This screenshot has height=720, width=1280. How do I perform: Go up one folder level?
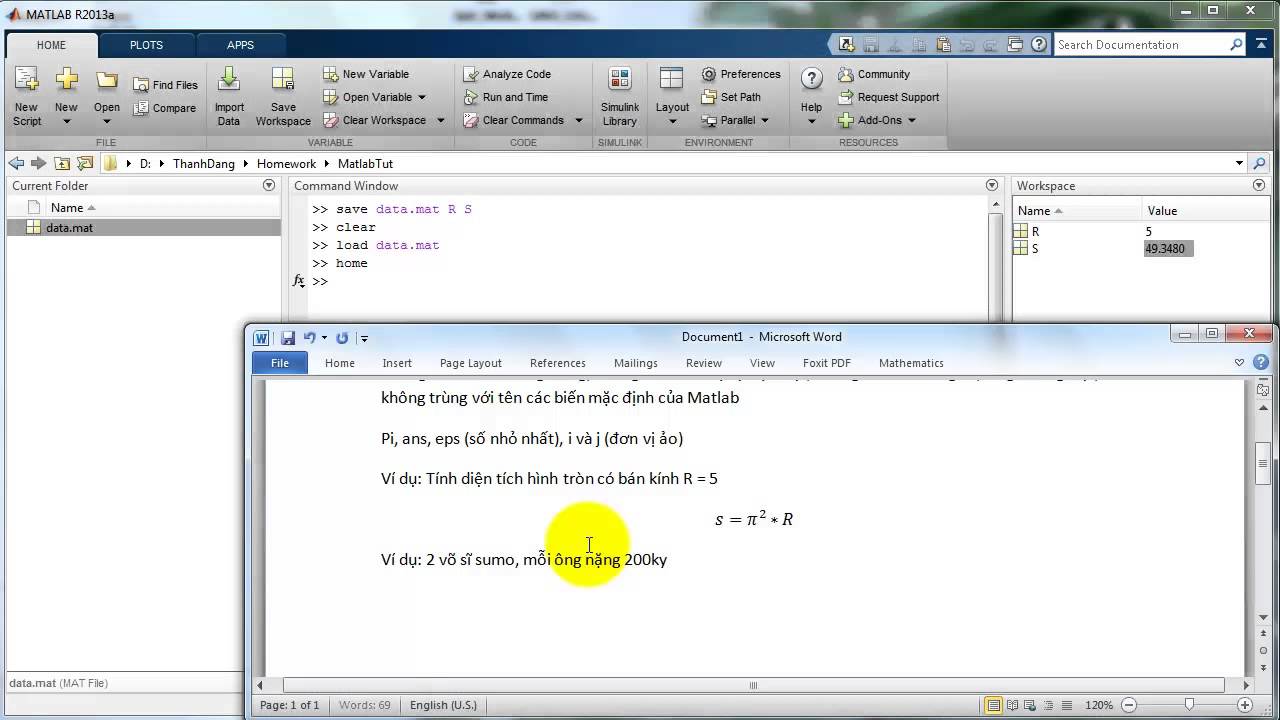[62, 163]
